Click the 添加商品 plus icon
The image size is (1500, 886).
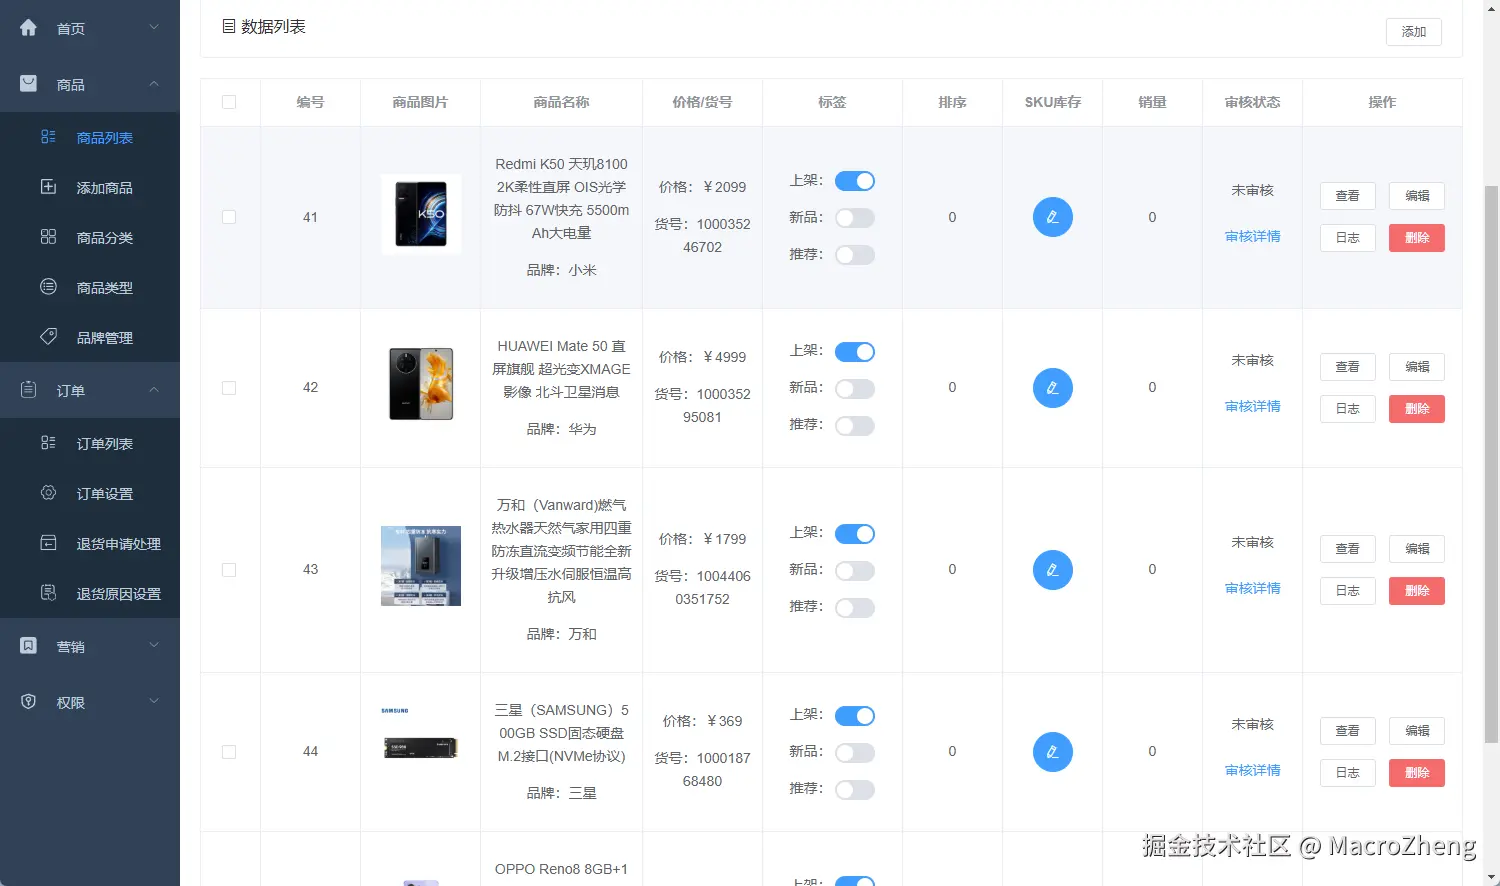[48, 187]
